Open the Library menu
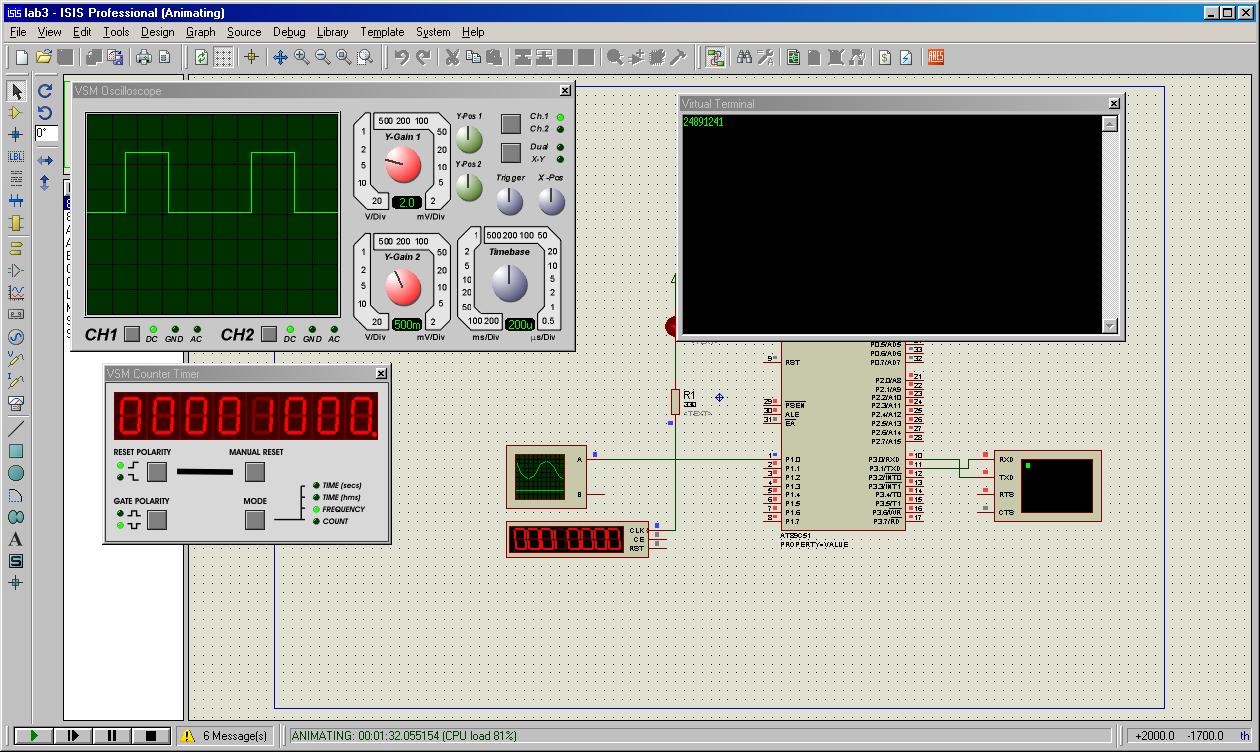Viewport: 1260px width, 752px height. (x=333, y=32)
